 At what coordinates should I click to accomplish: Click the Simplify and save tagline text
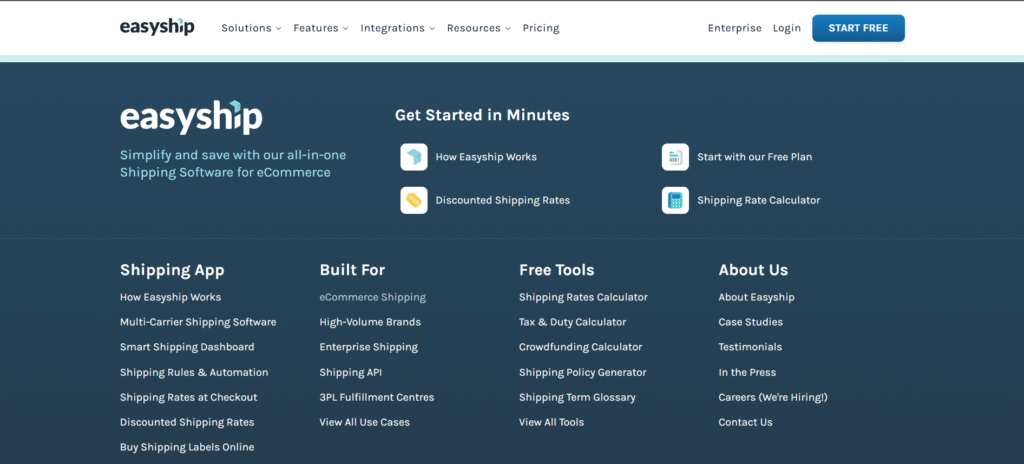pyautogui.click(x=233, y=164)
